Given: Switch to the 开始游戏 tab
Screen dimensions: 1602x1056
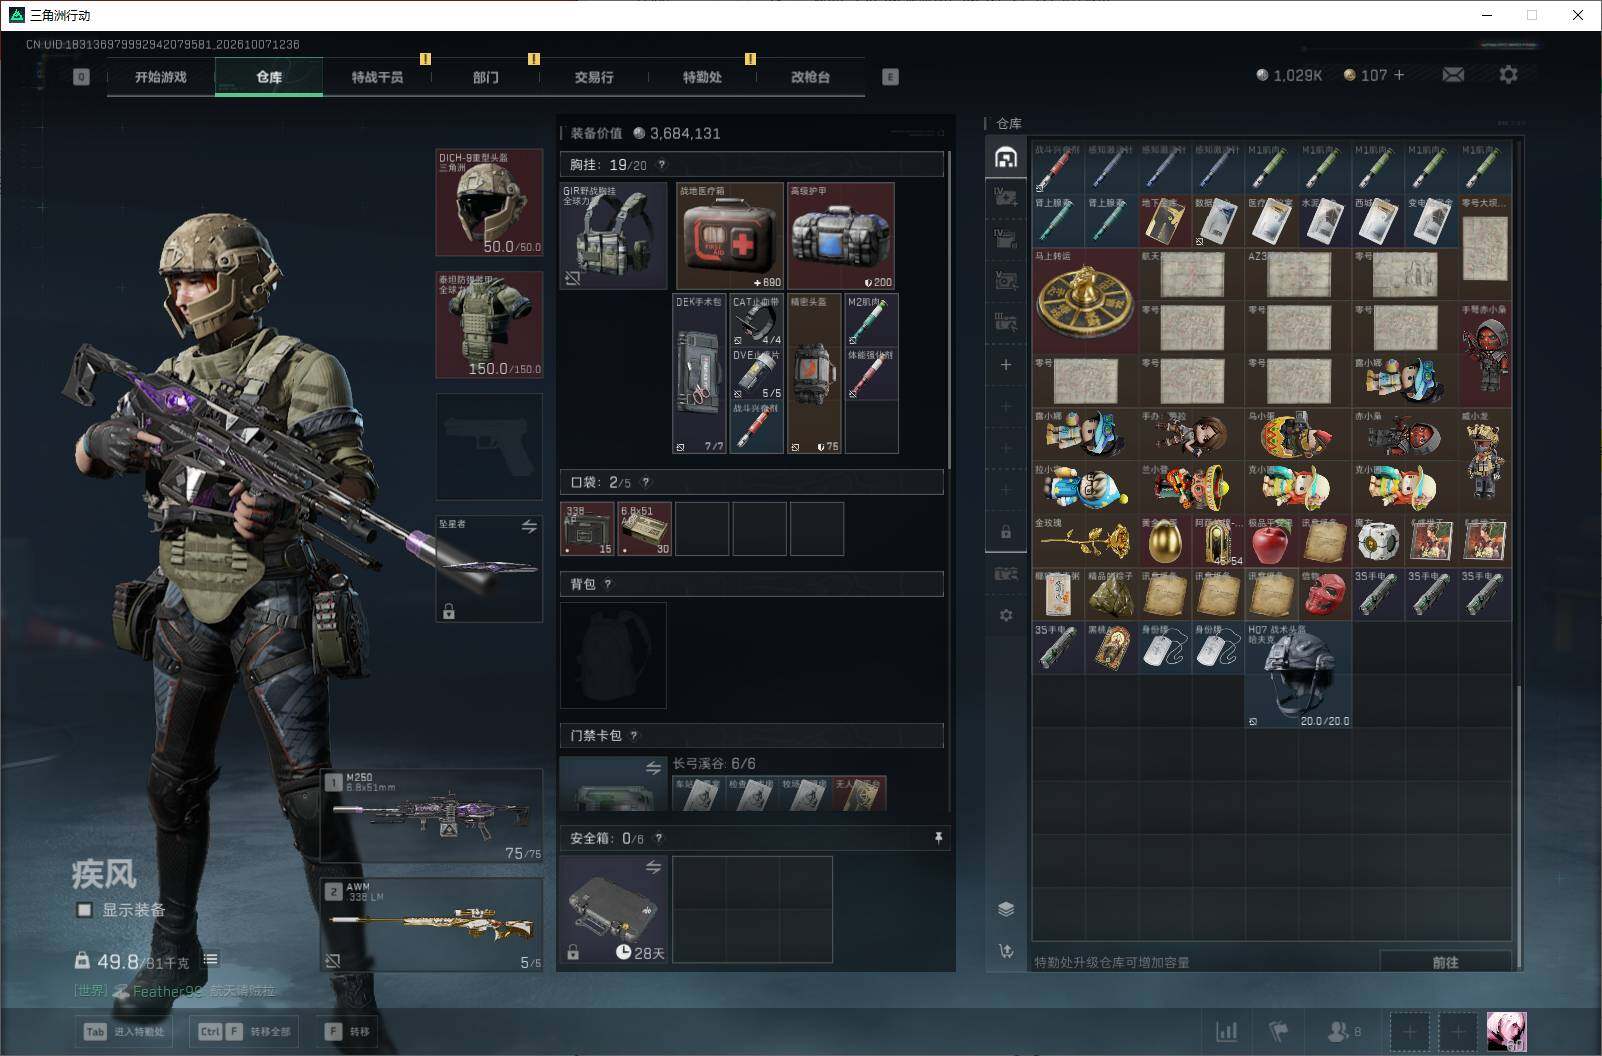Looking at the screenshot, I should (161, 77).
